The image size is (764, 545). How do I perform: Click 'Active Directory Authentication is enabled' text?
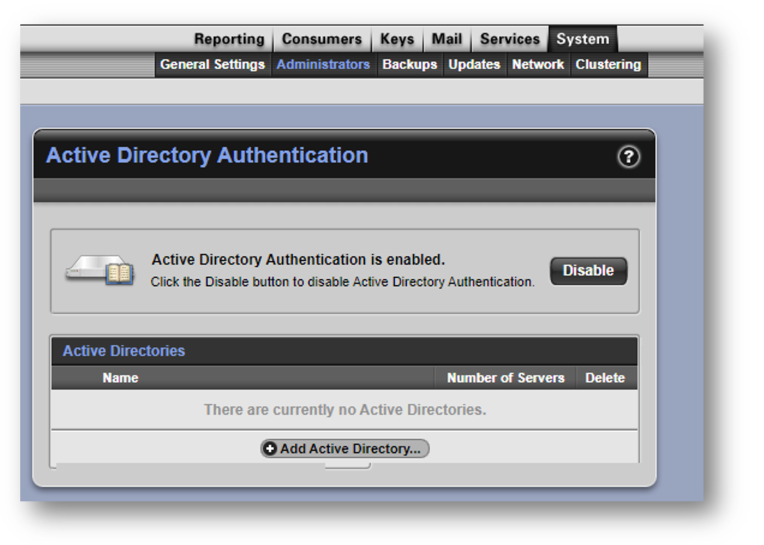(x=298, y=260)
